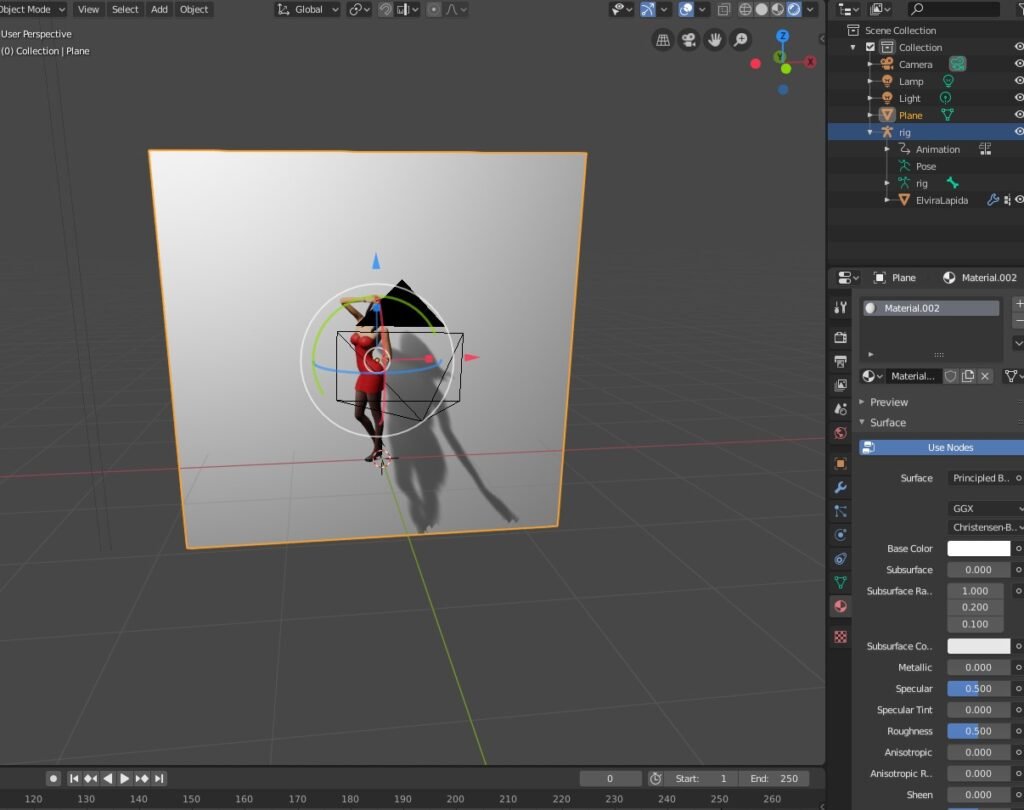
Task: Hide the Camera object in outliner
Action: pos(1019,64)
